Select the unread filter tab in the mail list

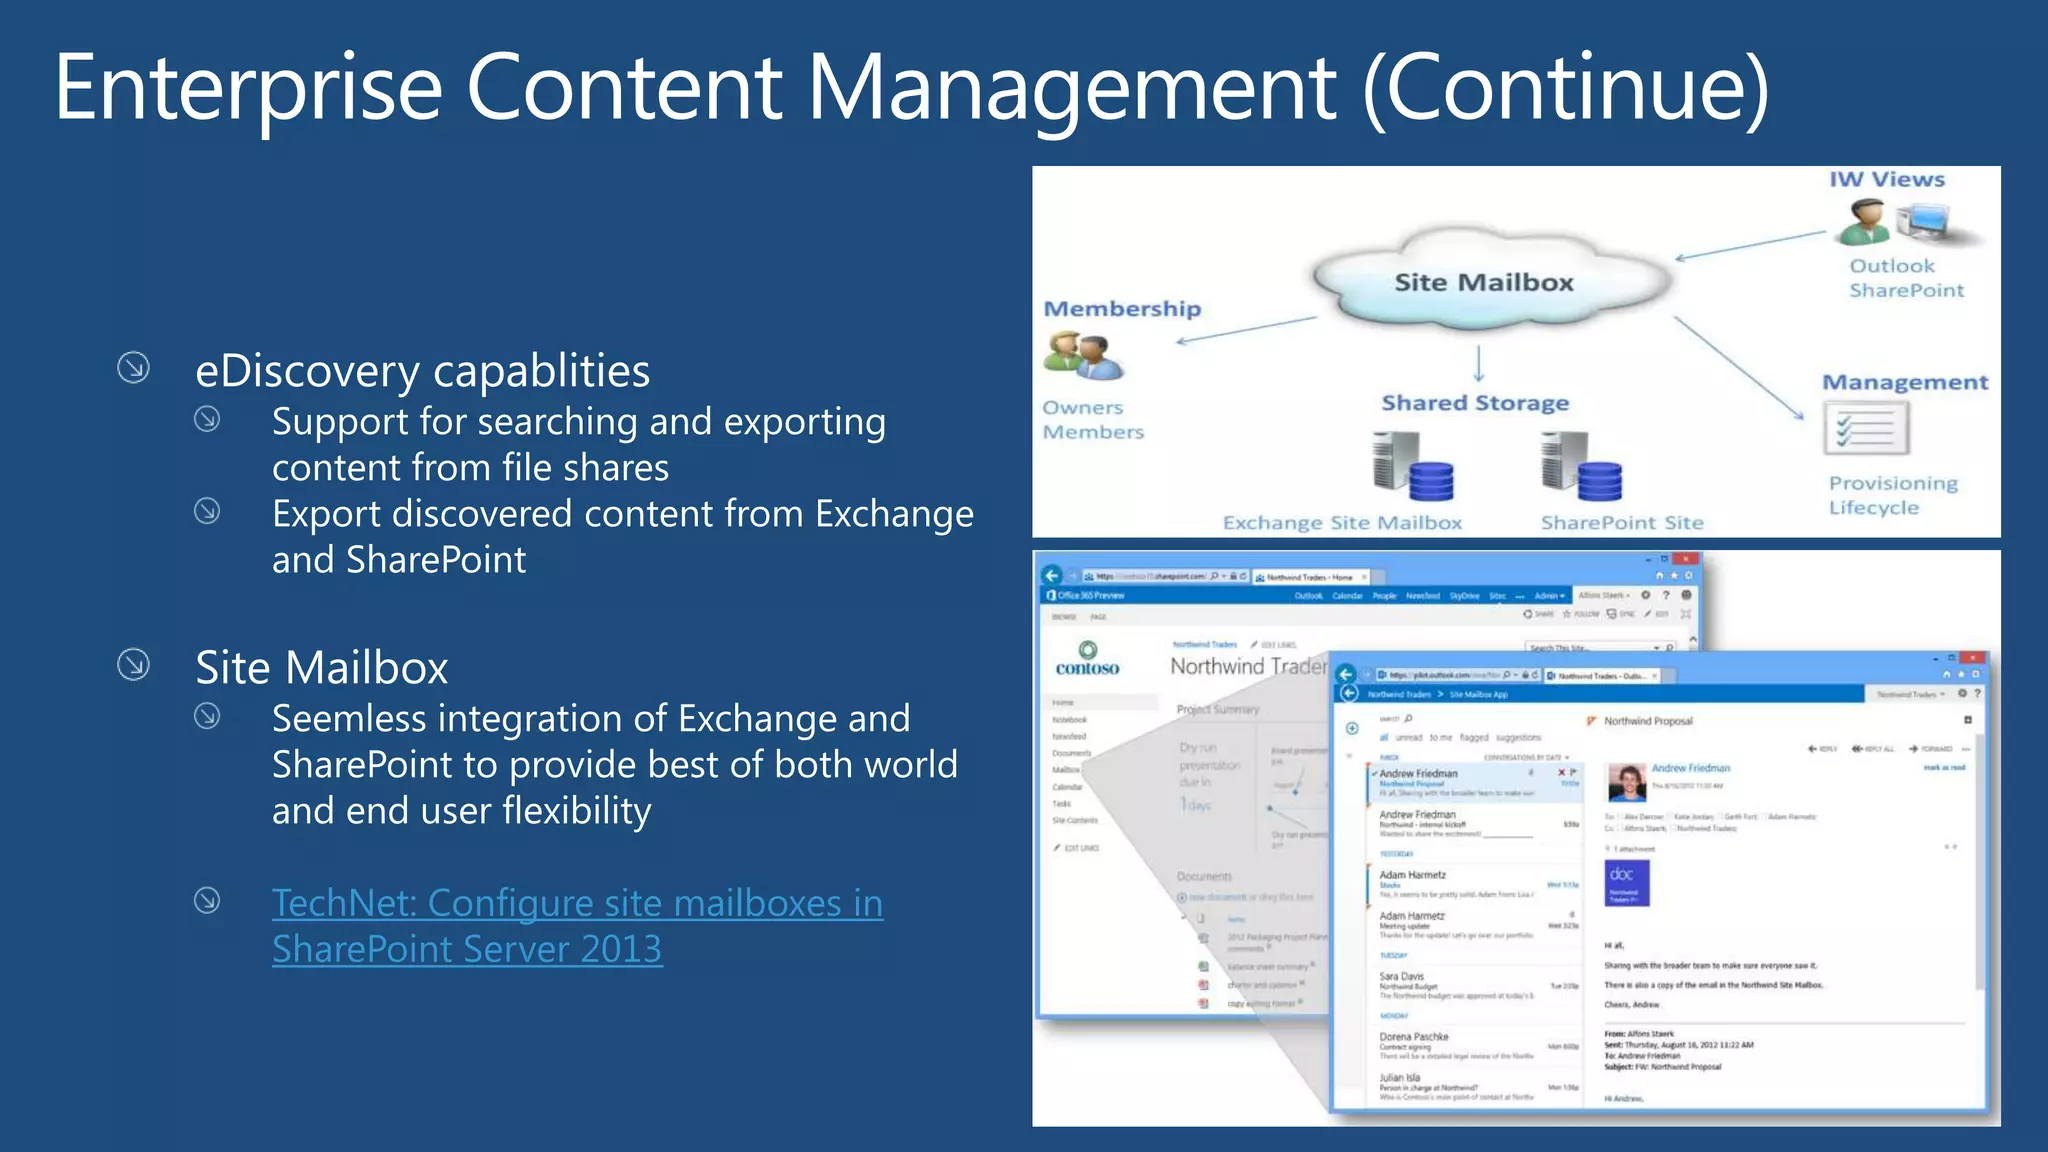click(1409, 738)
